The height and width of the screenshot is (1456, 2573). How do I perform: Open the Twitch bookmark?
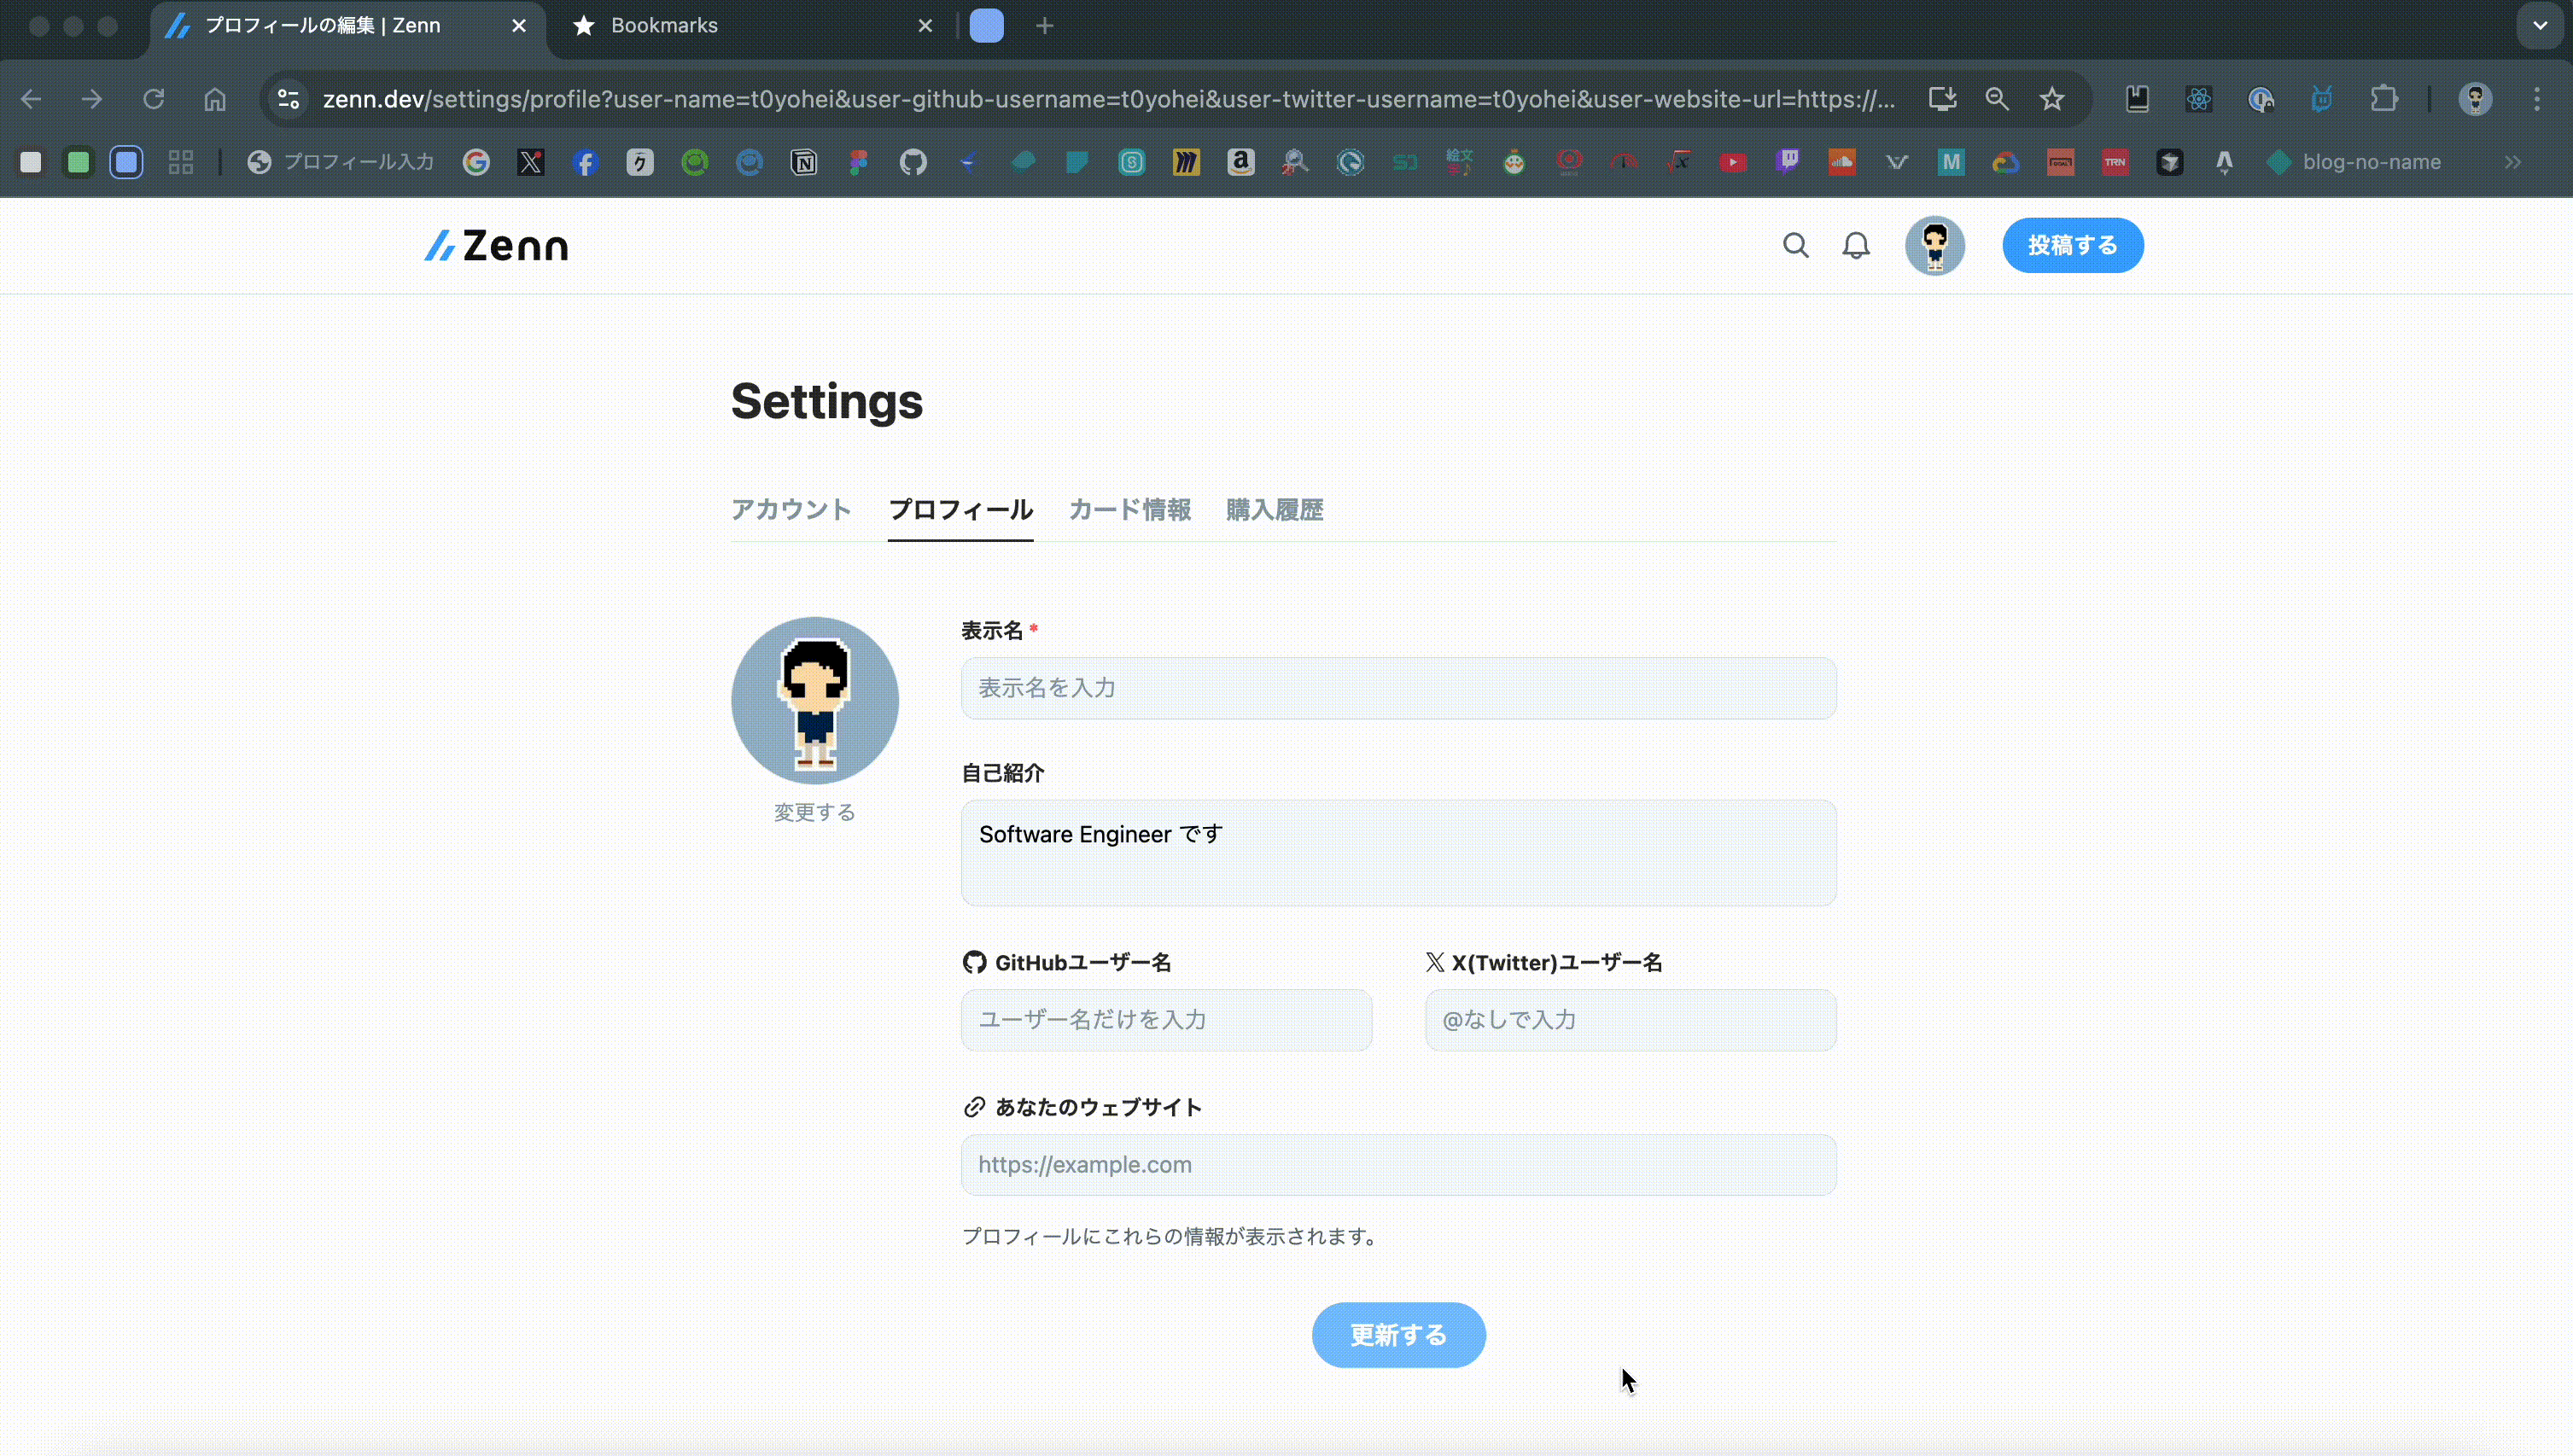(x=1787, y=162)
